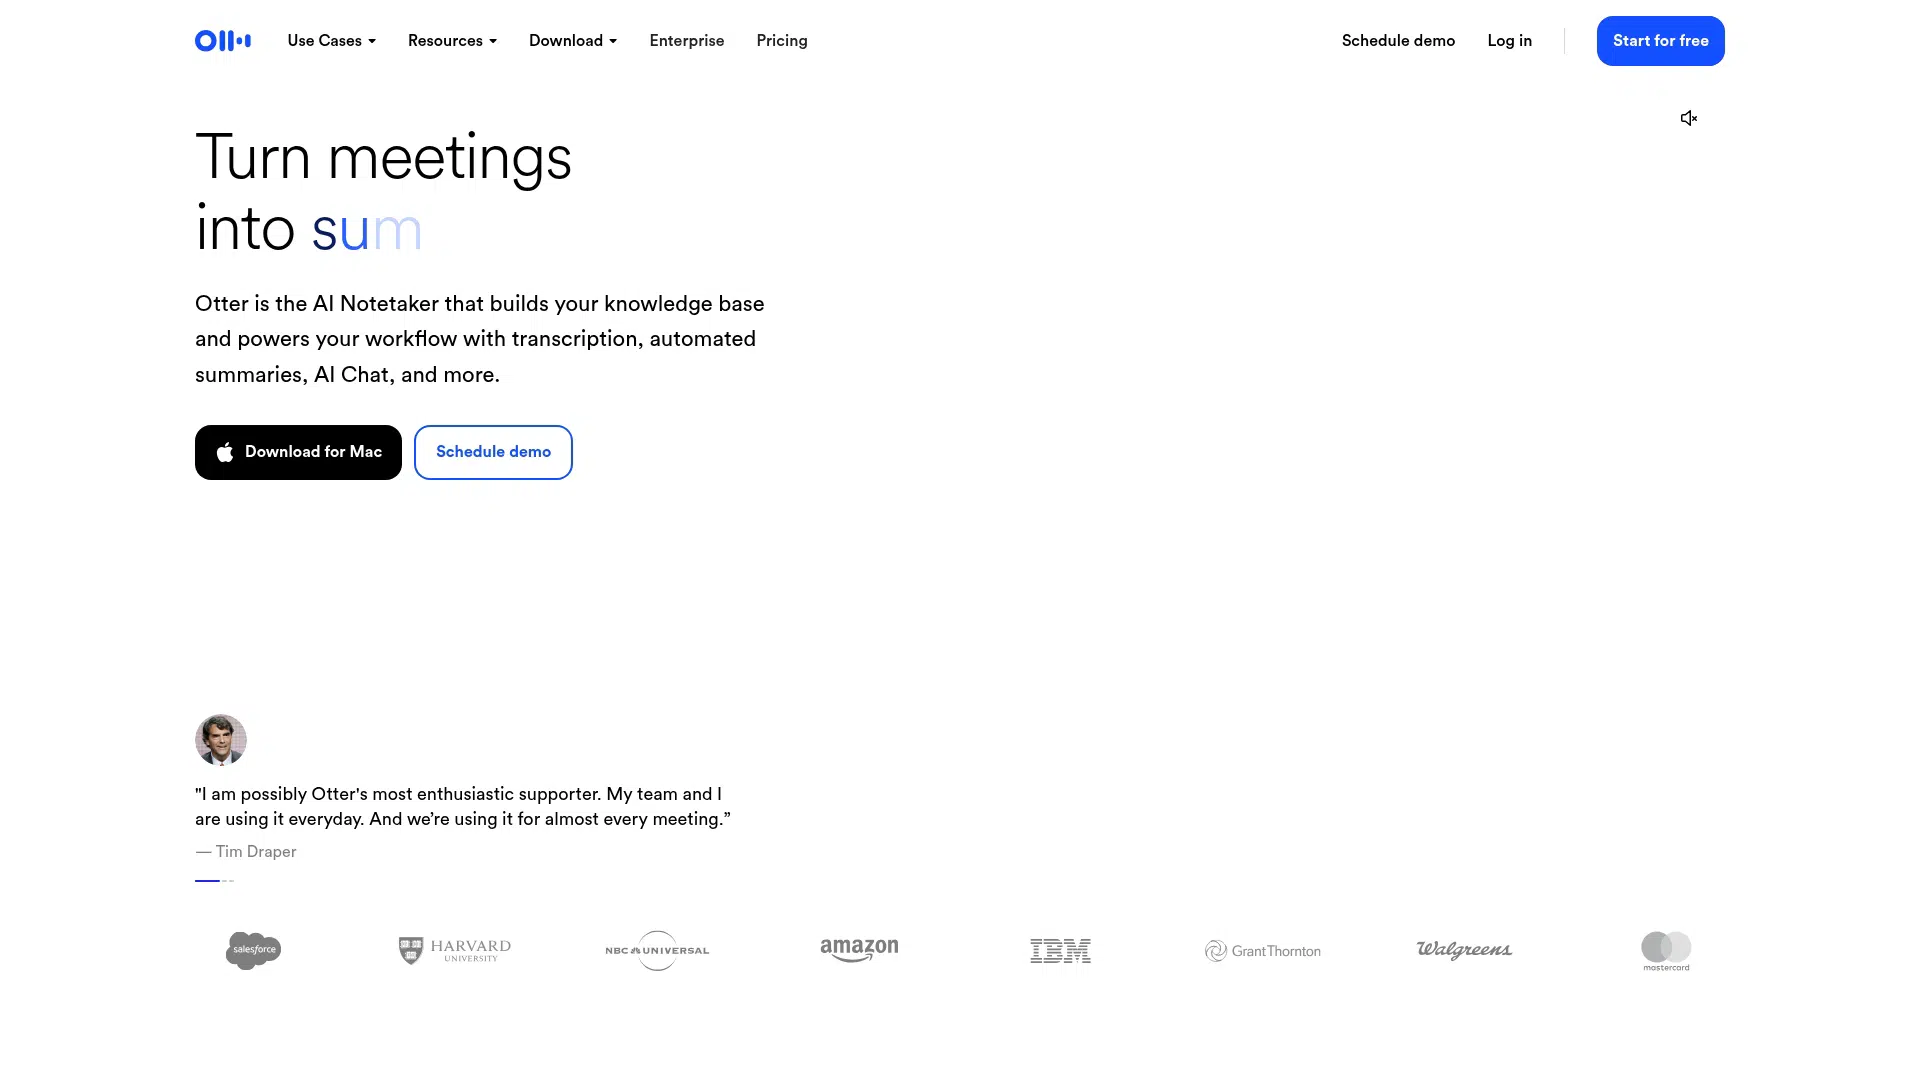Expand the Download dropdown in navigation
This screenshot has height=1080, width=1920.
[573, 41]
